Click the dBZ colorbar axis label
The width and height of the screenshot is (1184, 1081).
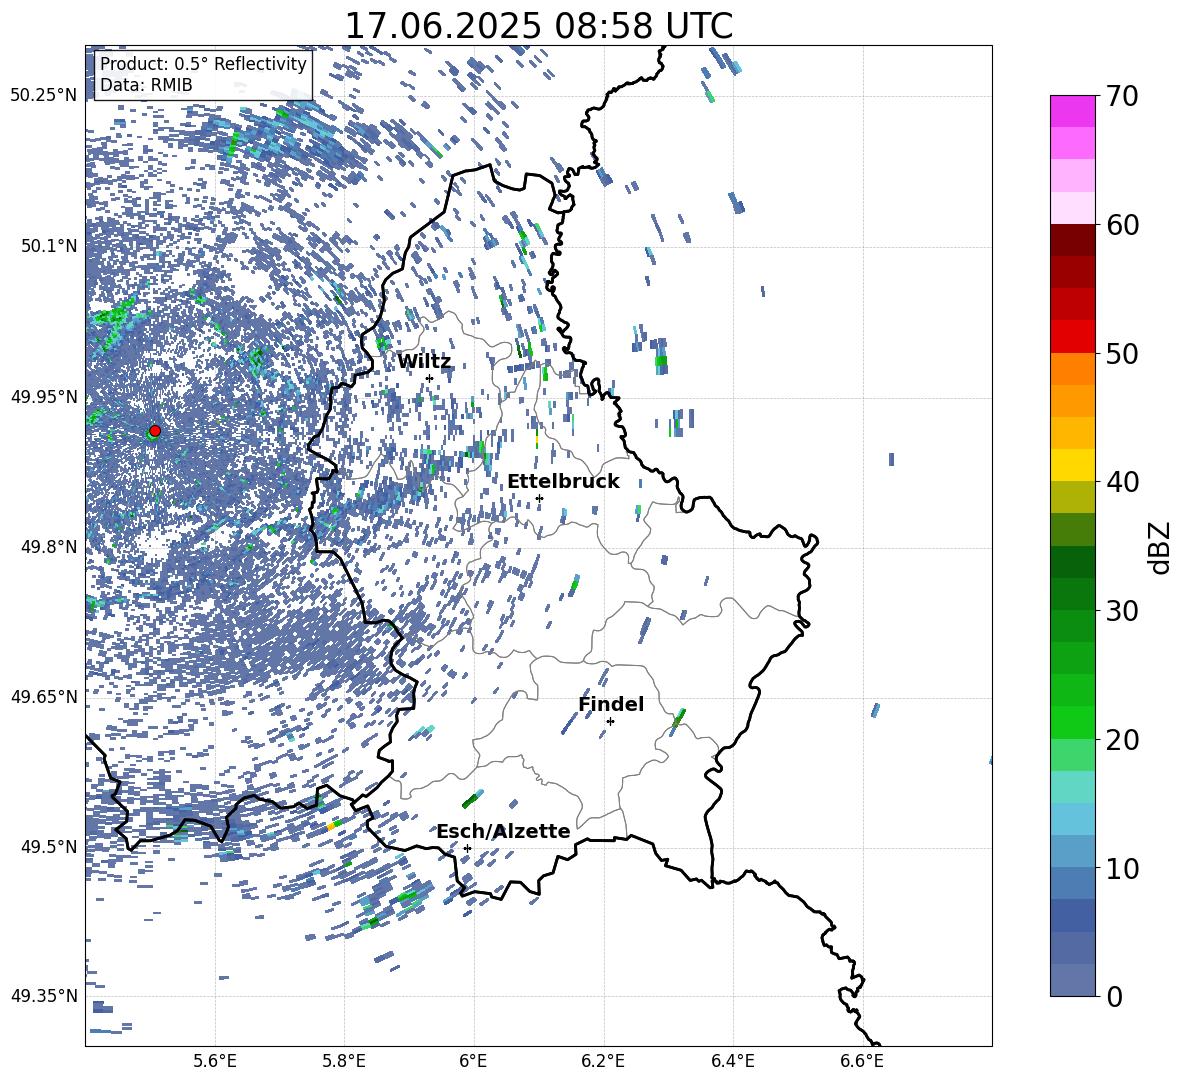pos(1161,547)
